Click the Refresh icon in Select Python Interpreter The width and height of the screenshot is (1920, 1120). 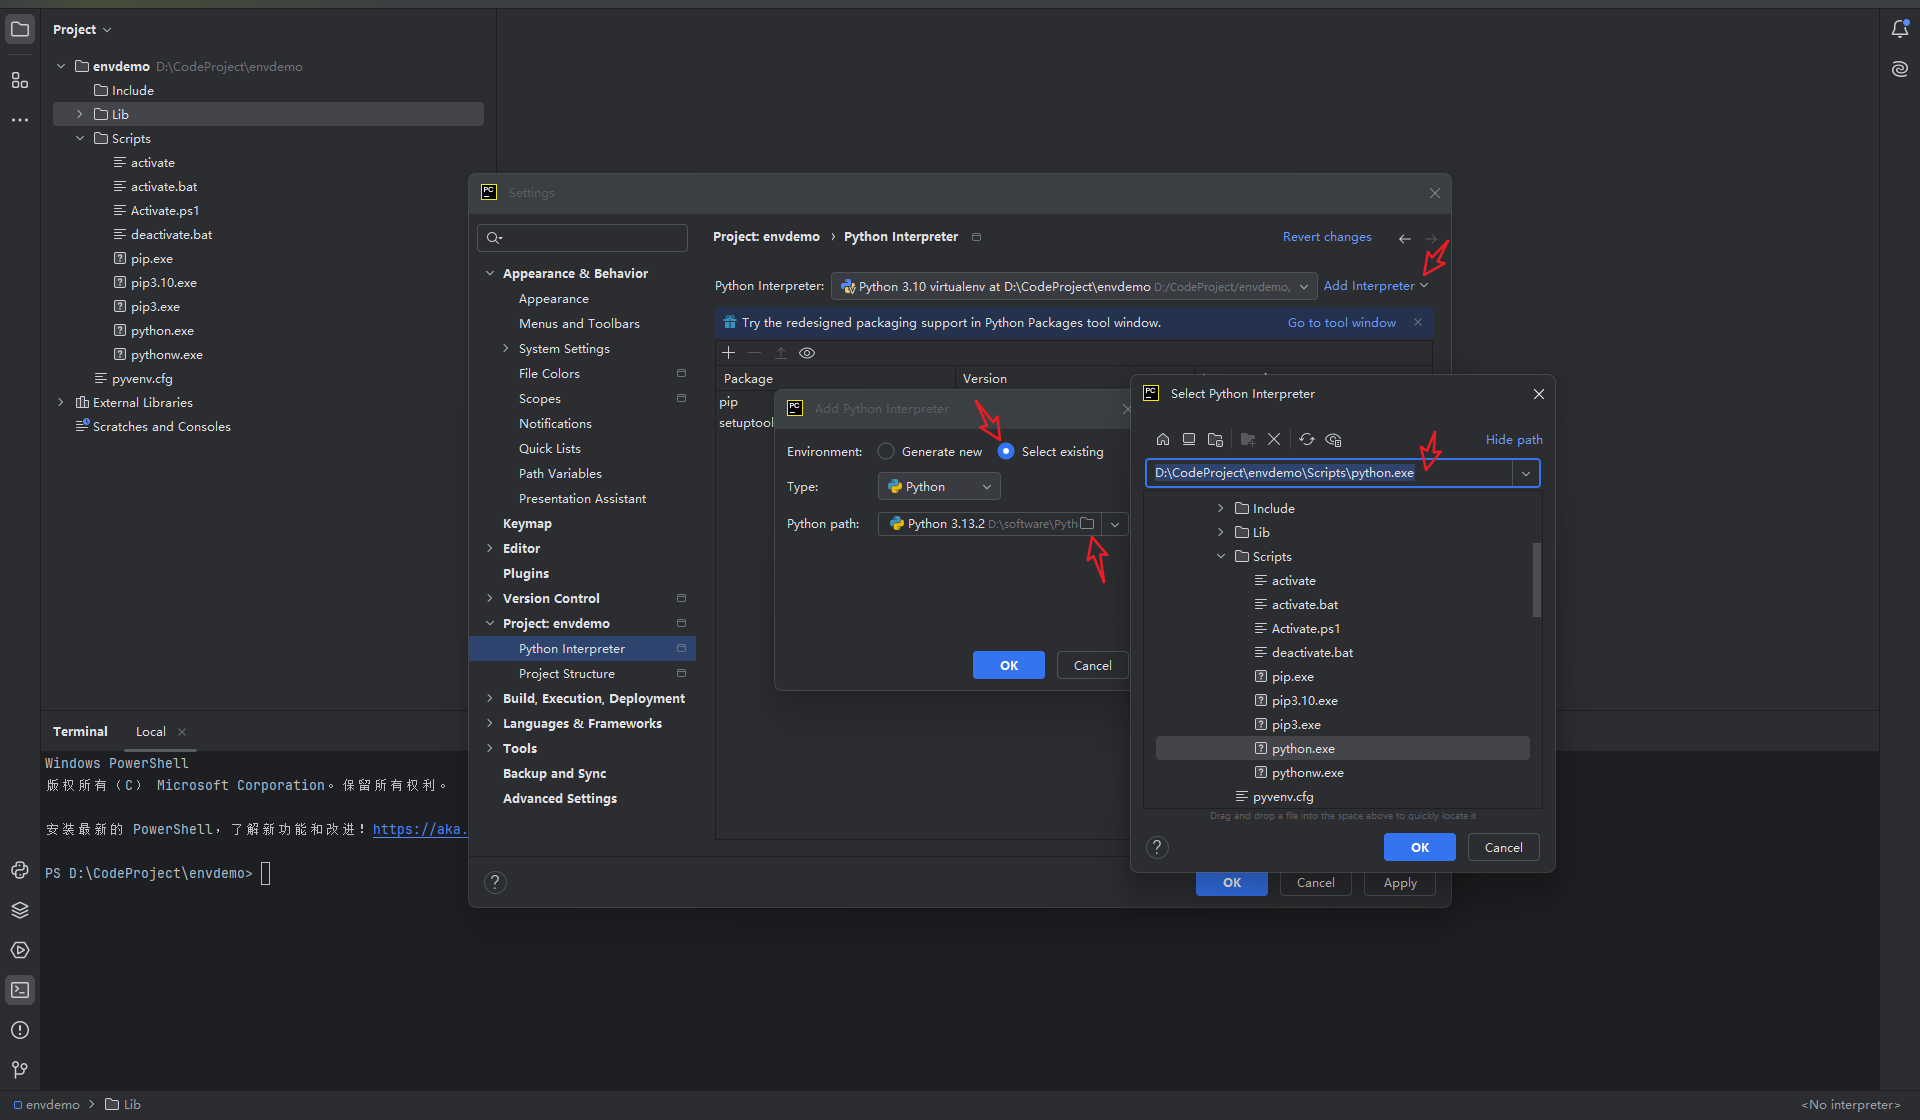pyautogui.click(x=1306, y=439)
